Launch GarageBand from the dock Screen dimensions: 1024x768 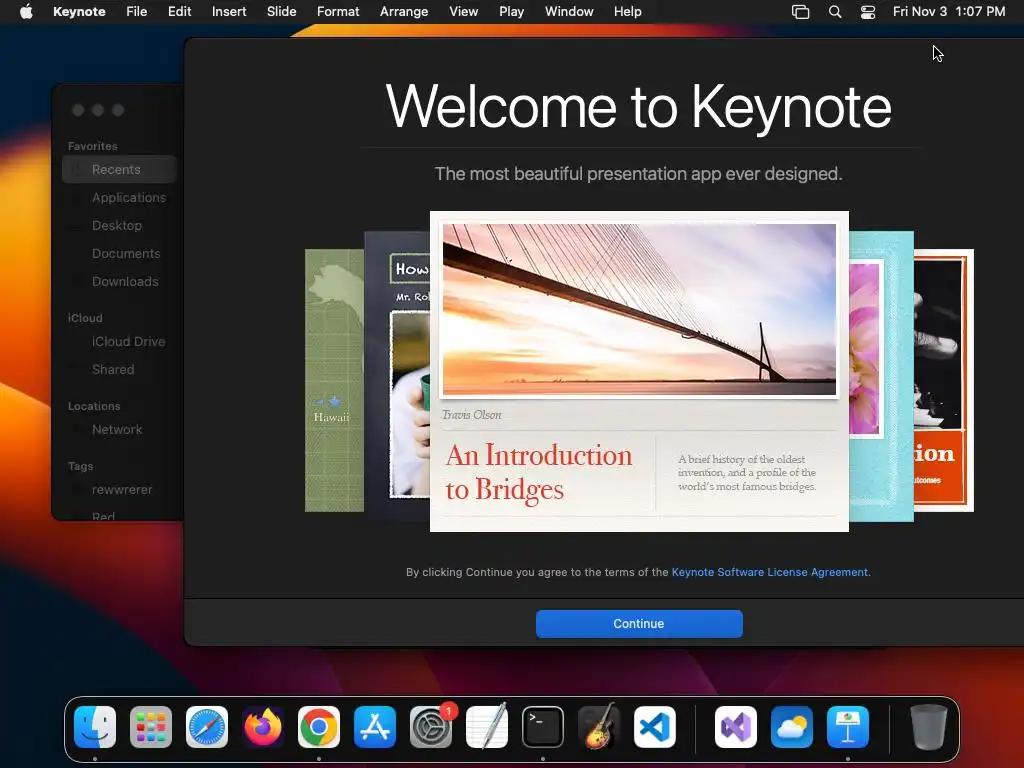coord(599,727)
